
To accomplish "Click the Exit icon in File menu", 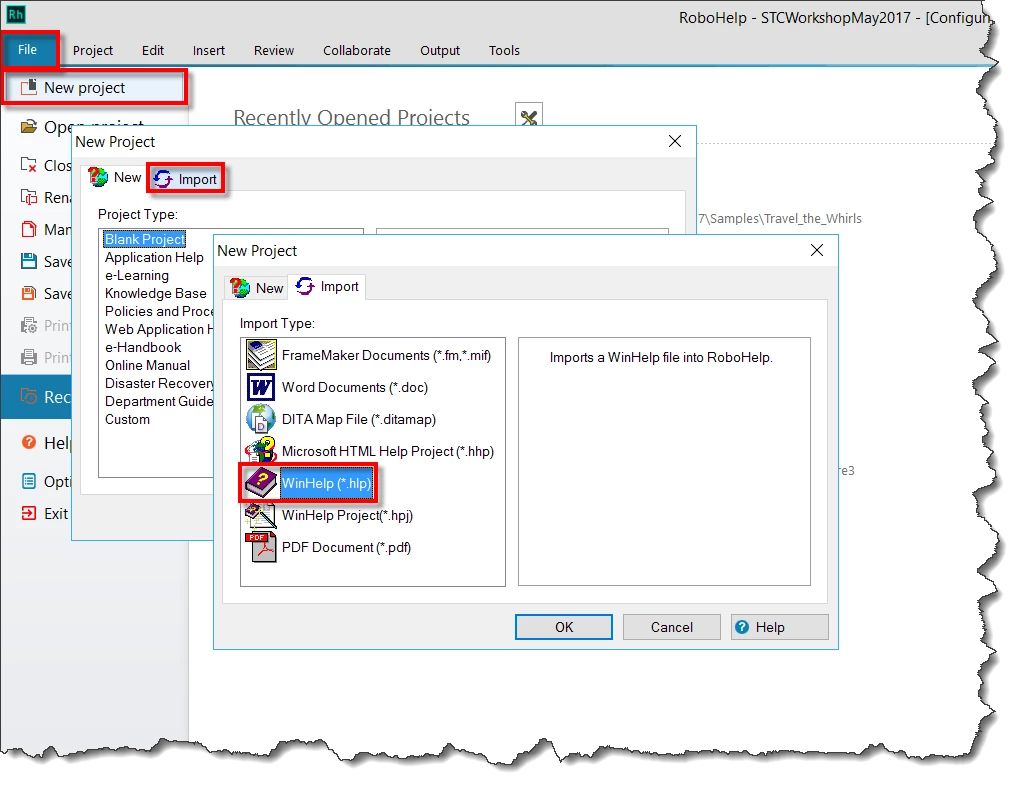I will click(29, 513).
